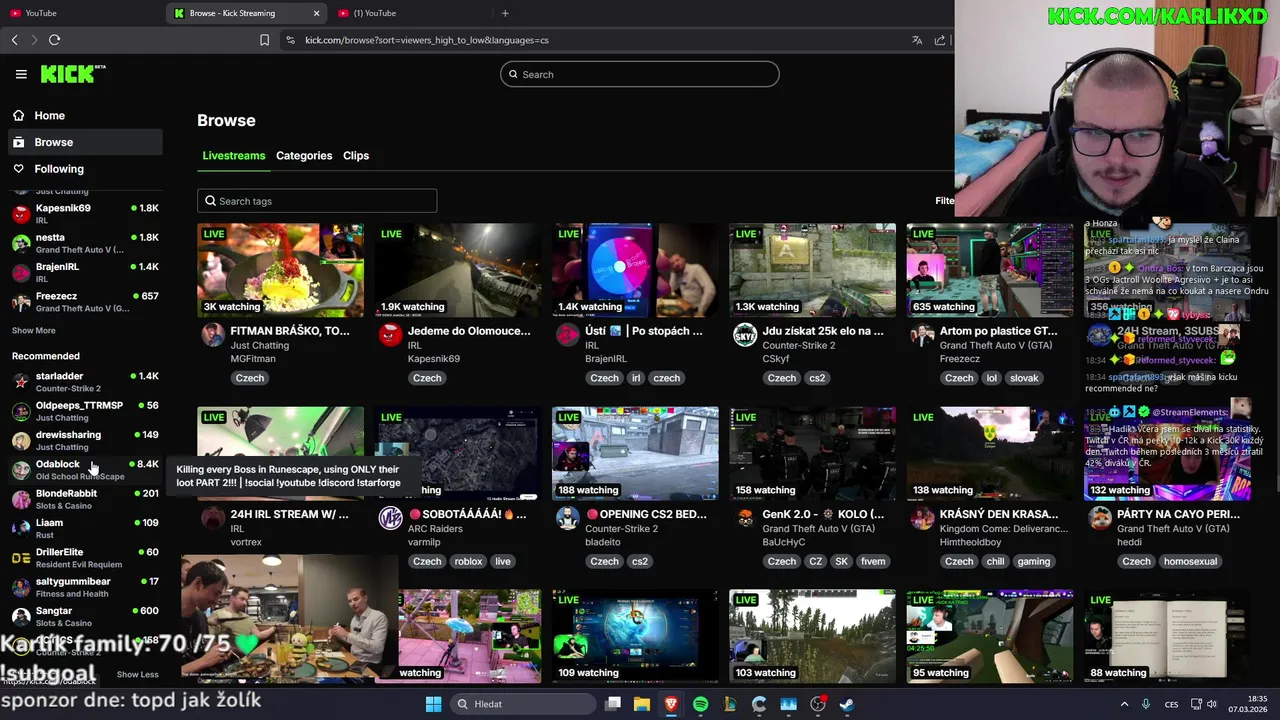The width and height of the screenshot is (1280, 720).
Task: Bookmark this page icon in address bar
Action: pyautogui.click(x=264, y=40)
